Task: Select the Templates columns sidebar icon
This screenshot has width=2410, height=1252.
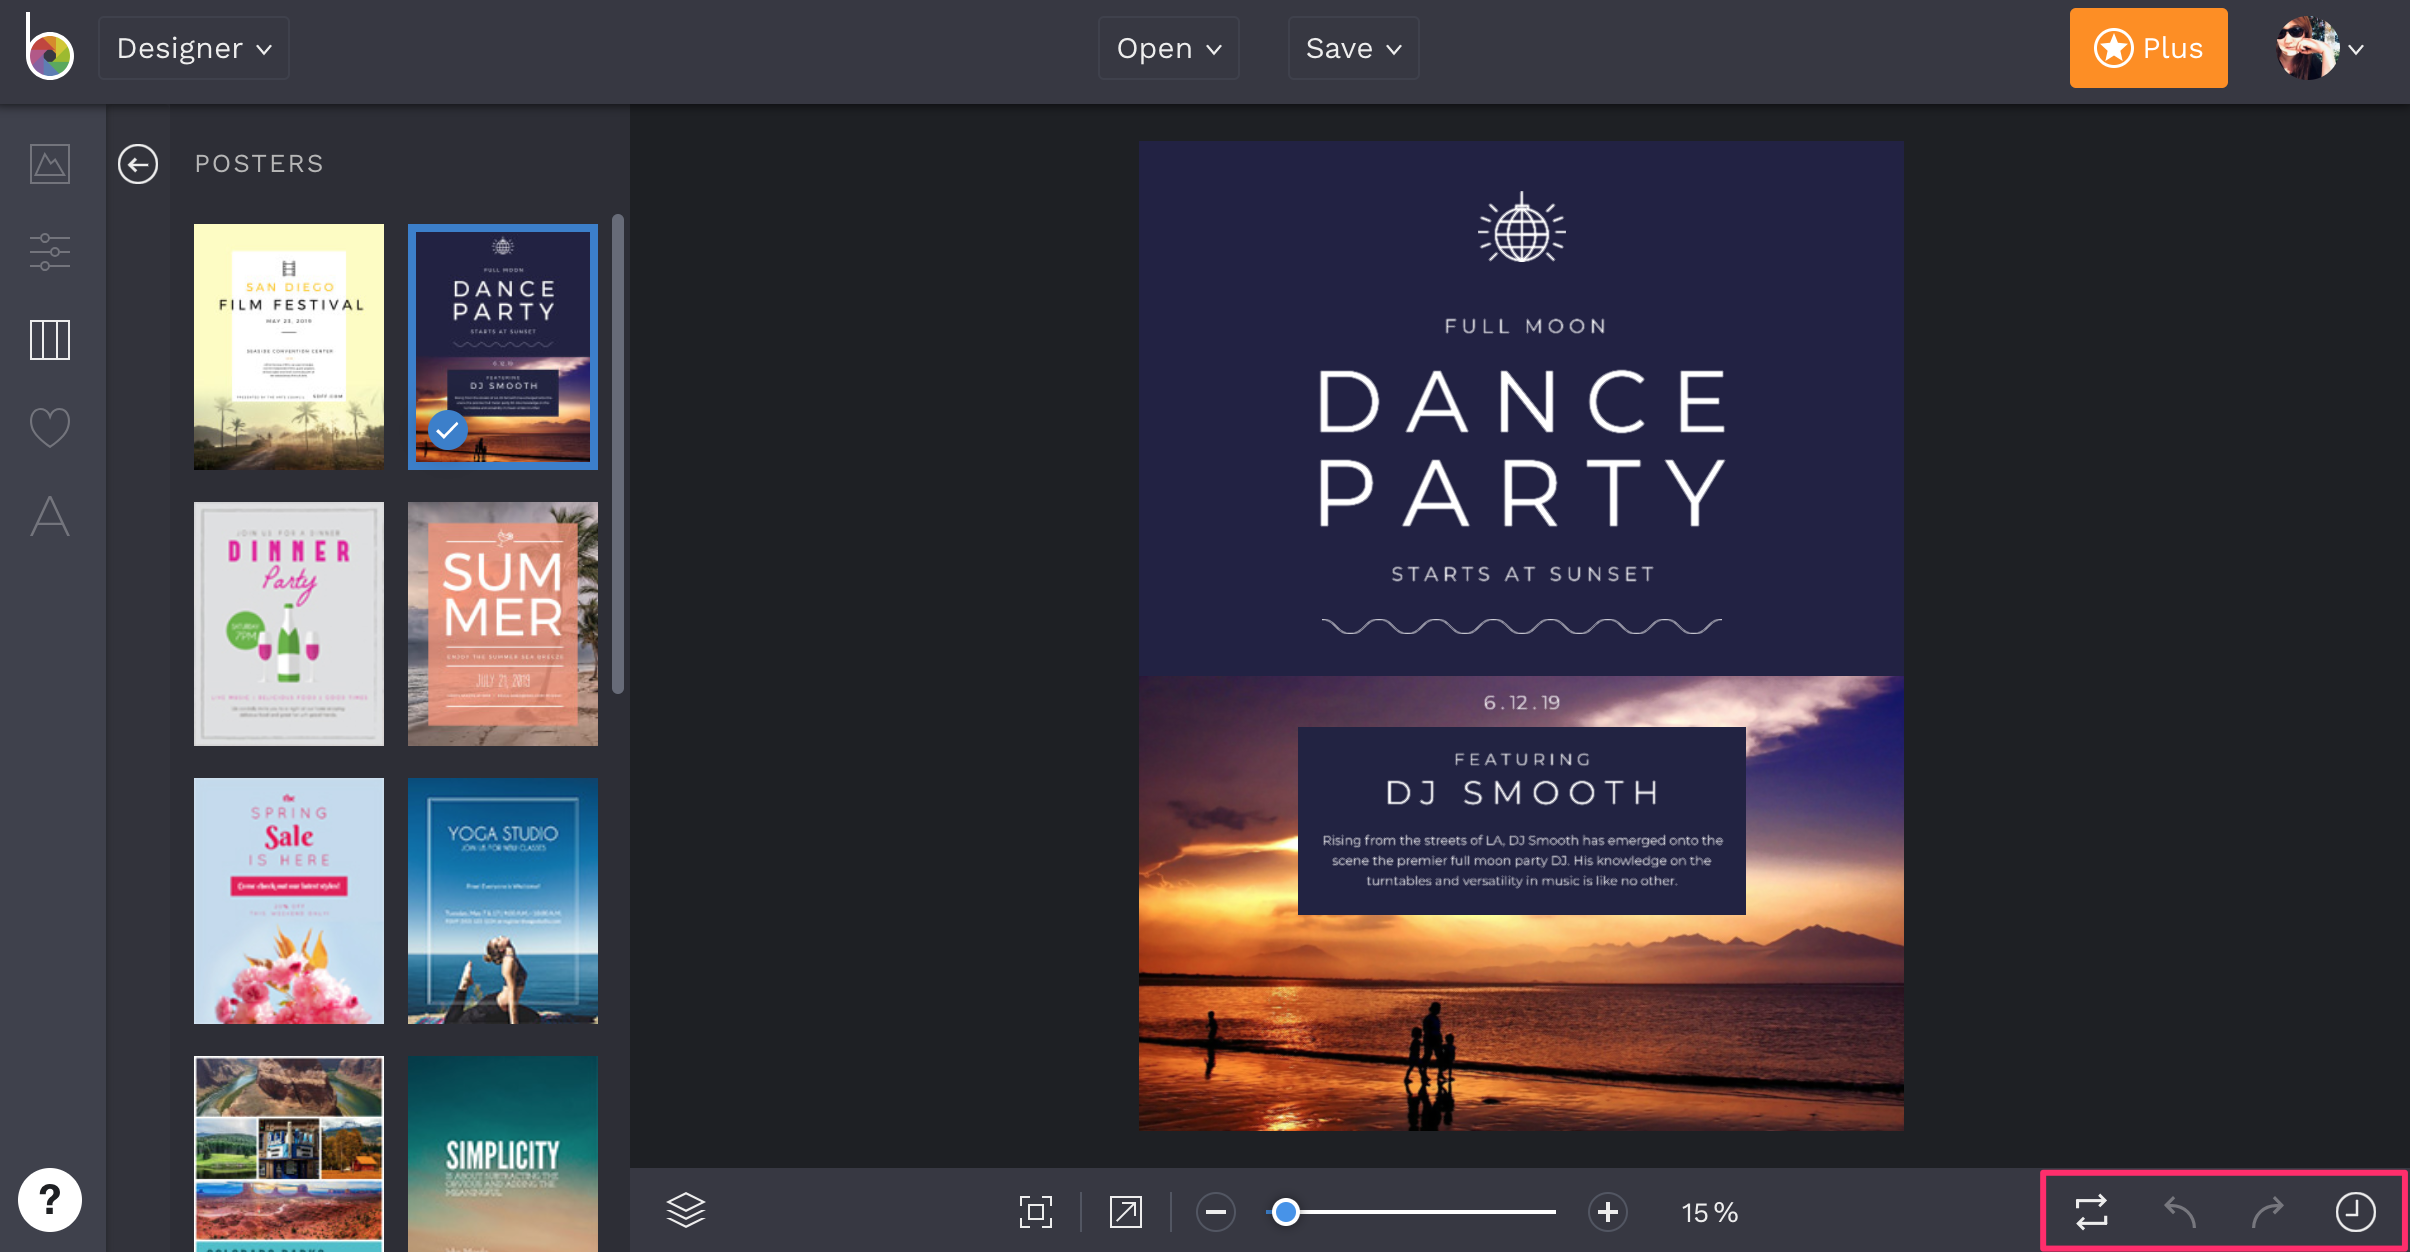Action: tap(50, 340)
